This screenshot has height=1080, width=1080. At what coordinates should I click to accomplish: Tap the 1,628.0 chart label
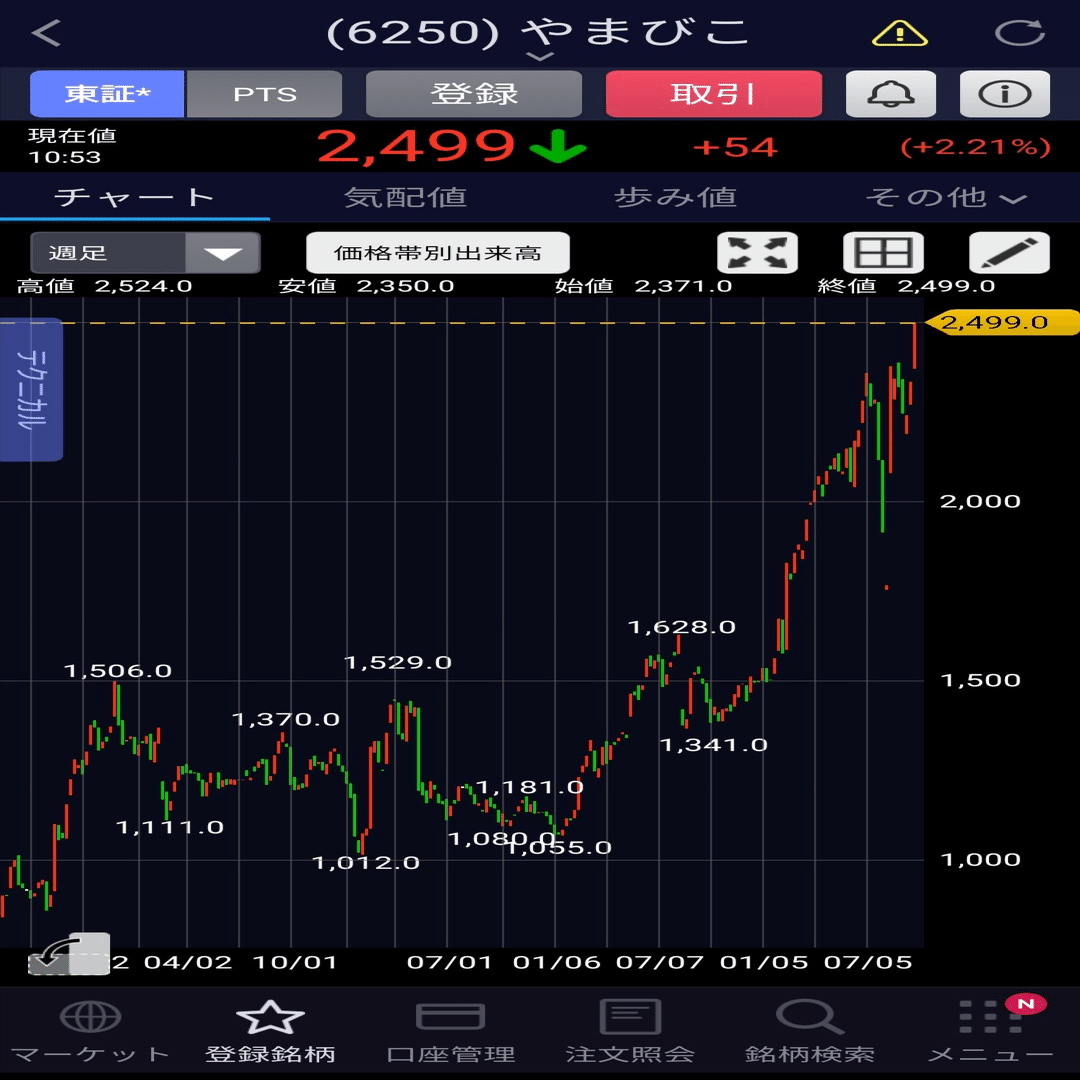[681, 627]
